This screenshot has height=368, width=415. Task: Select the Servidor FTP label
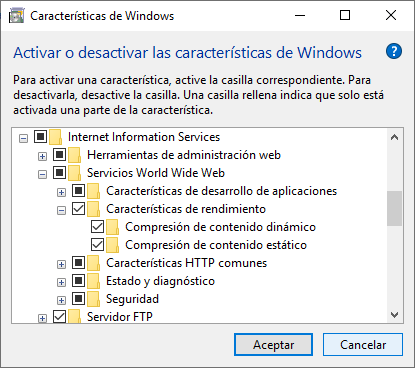point(120,316)
